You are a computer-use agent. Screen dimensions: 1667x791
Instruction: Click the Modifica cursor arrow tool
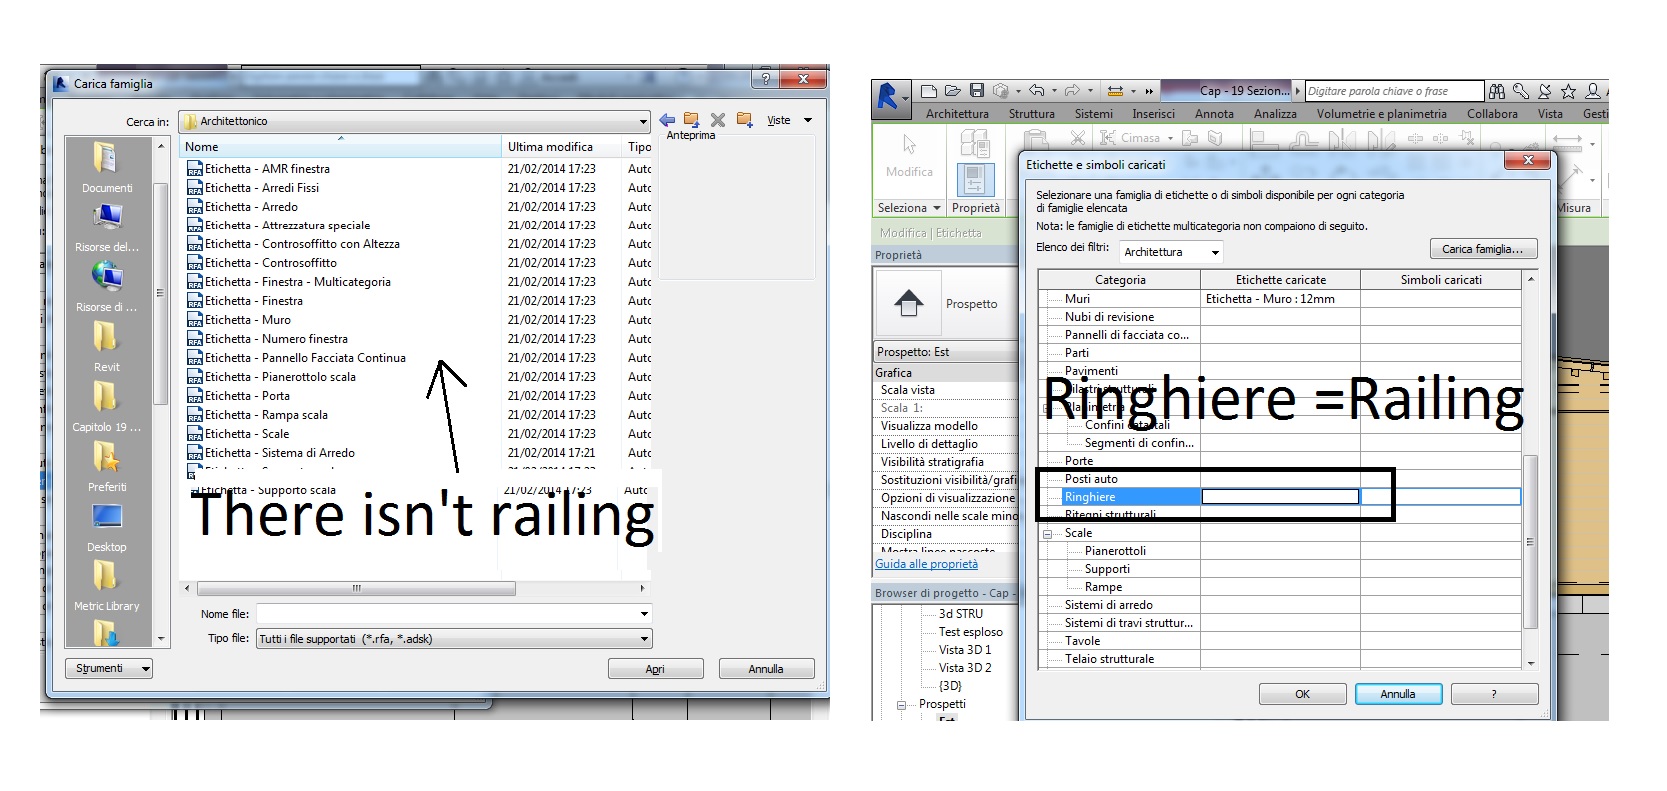909,144
